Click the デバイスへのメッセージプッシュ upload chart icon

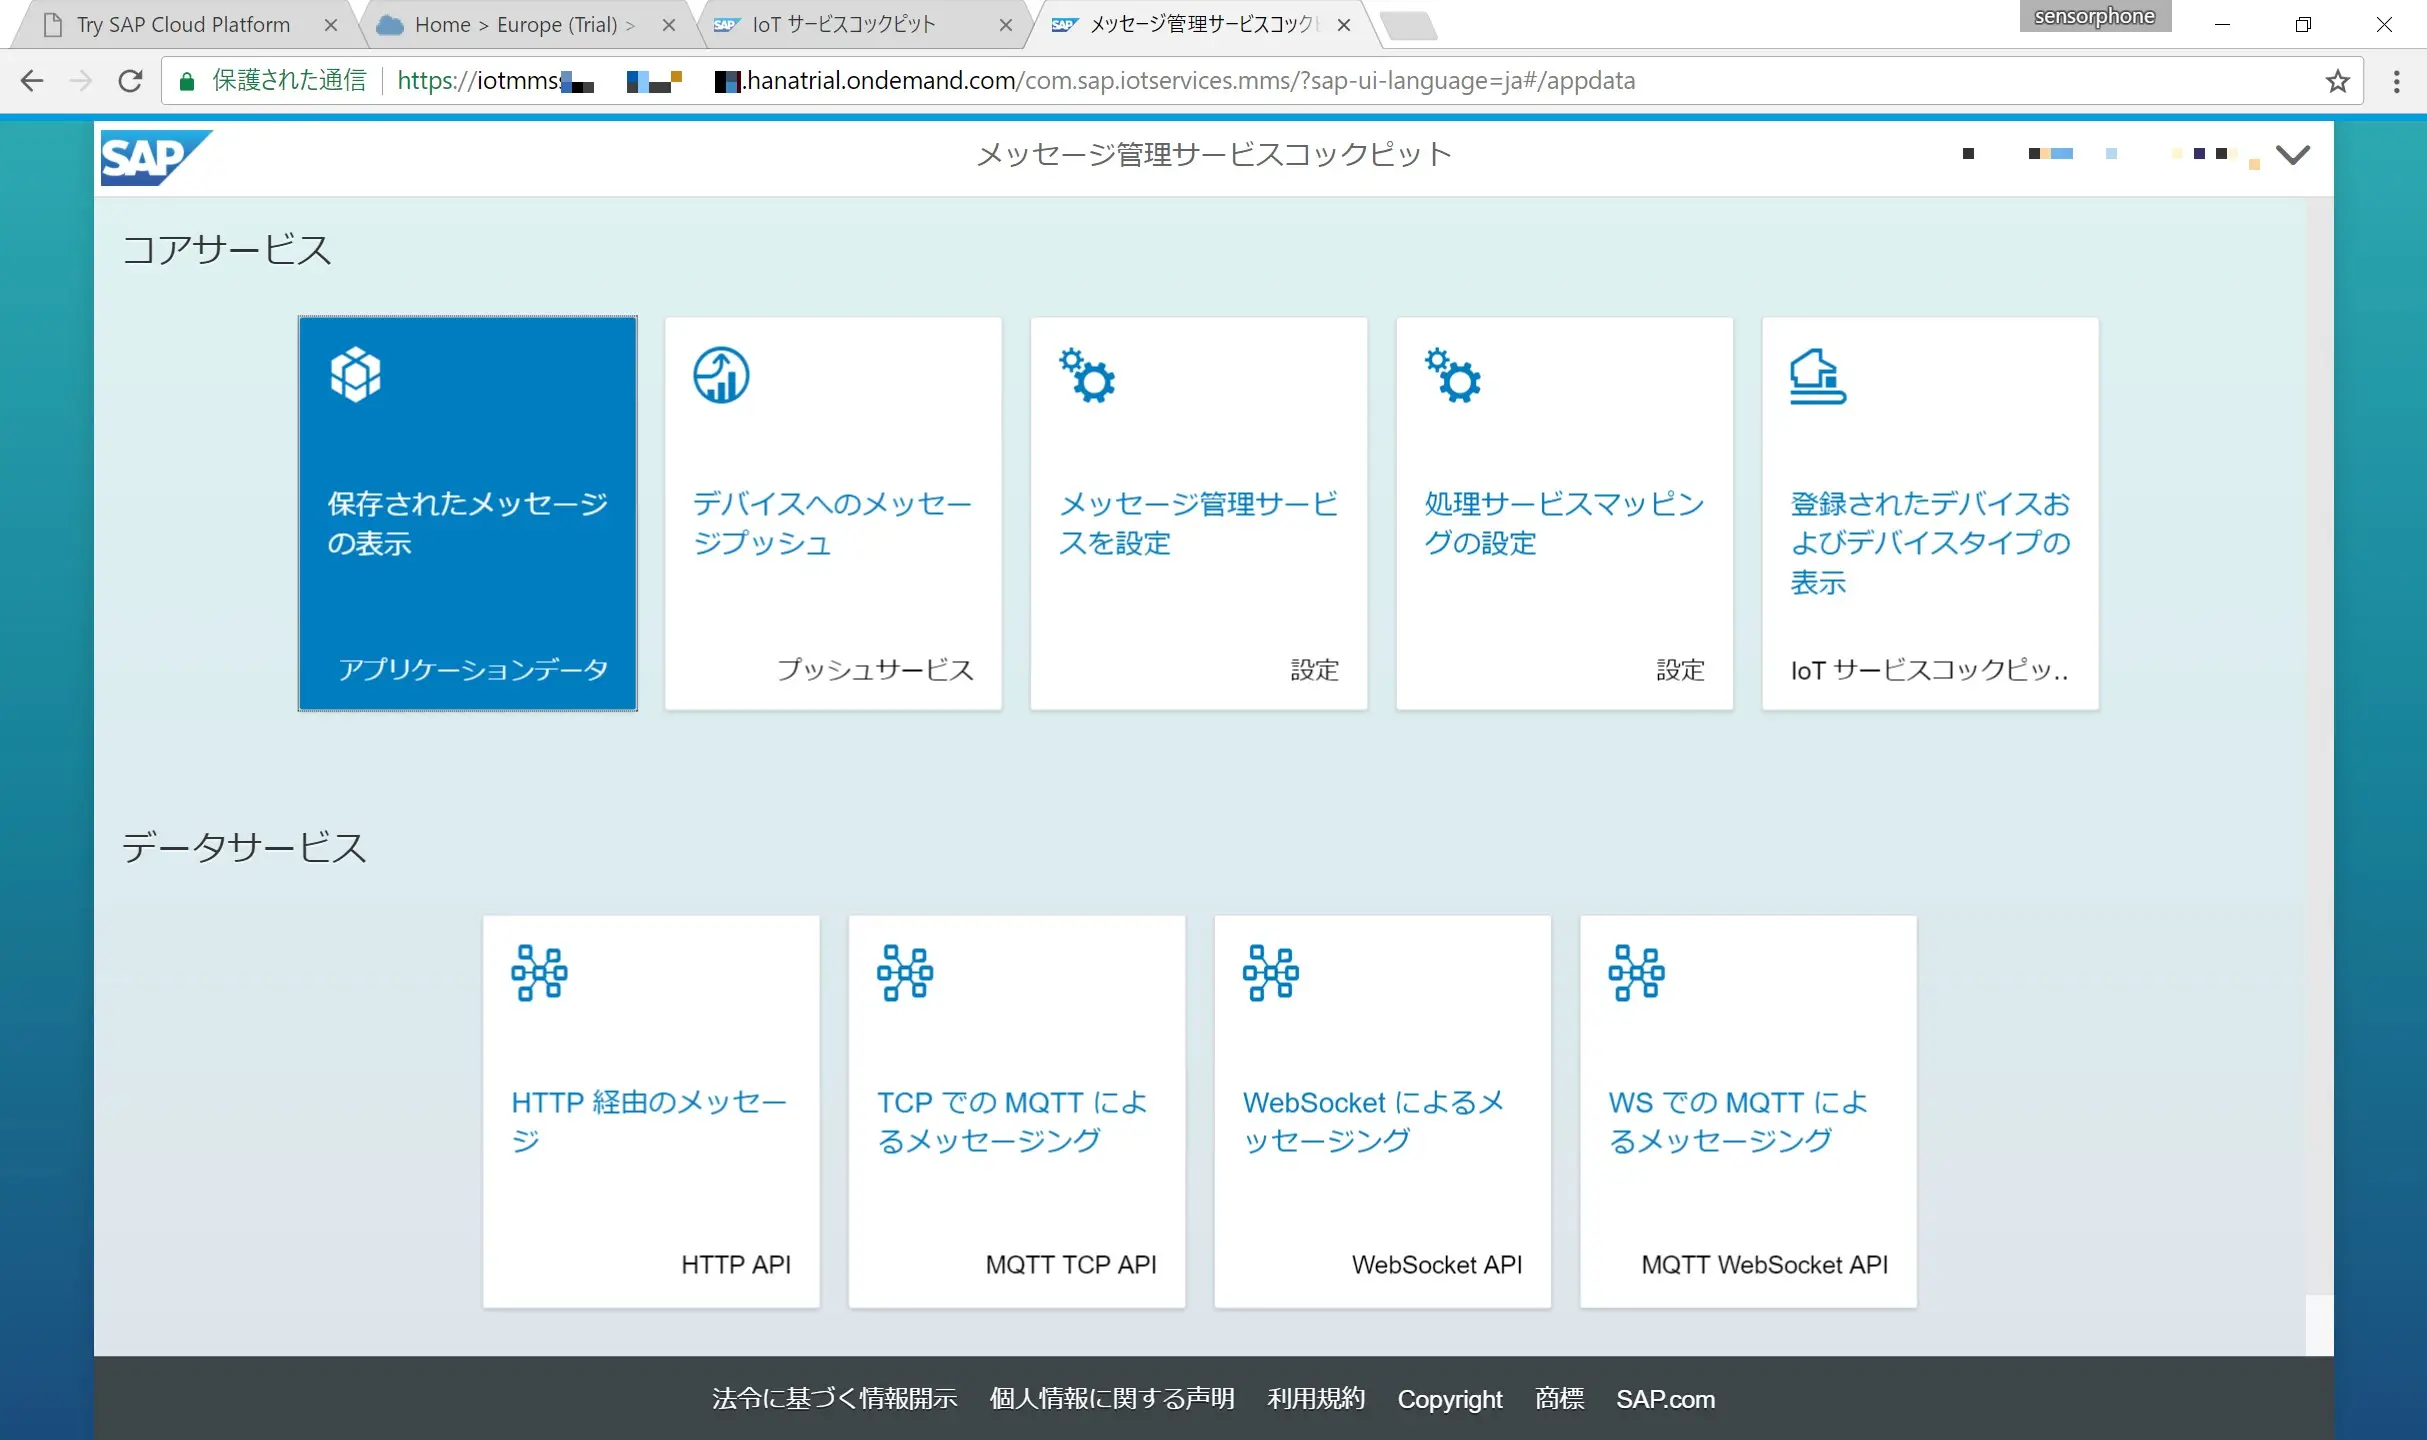pos(721,375)
